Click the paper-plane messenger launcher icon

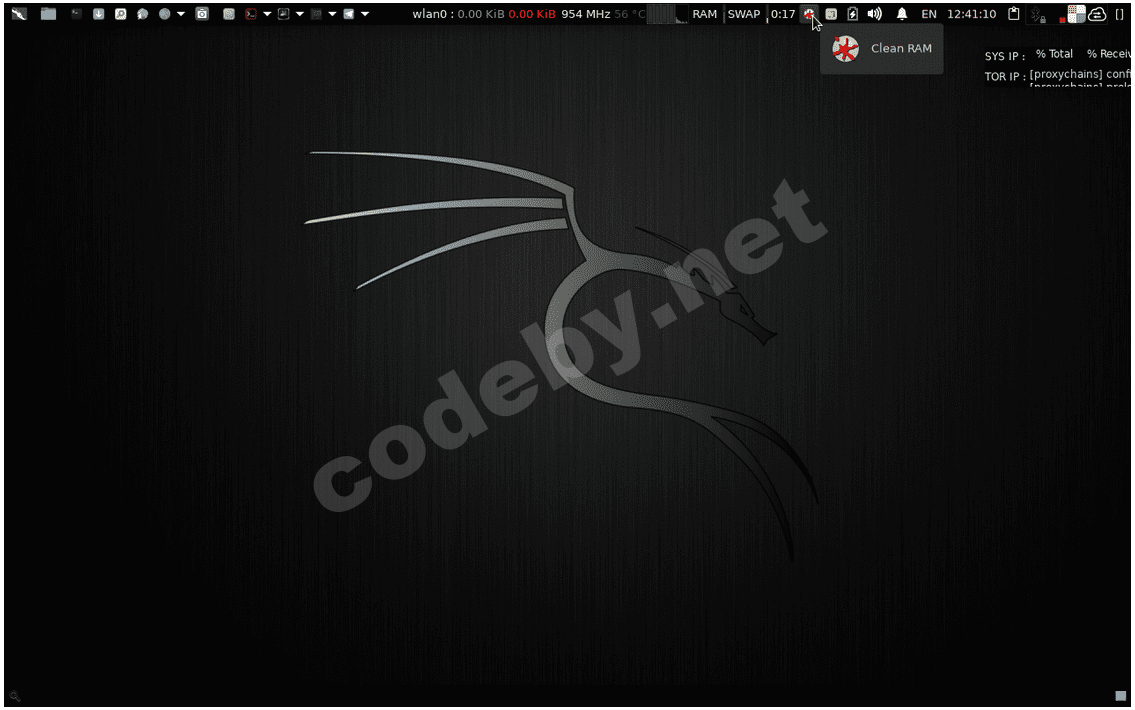pyautogui.click(x=349, y=14)
